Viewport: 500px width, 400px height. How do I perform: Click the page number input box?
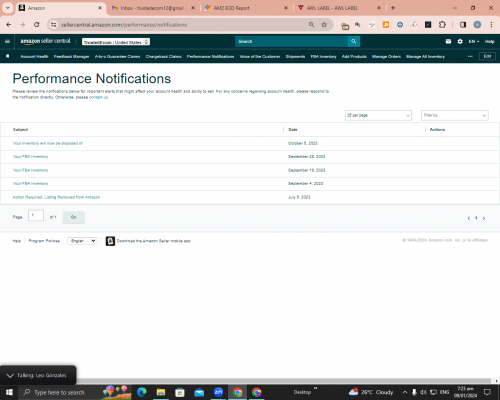click(36, 216)
